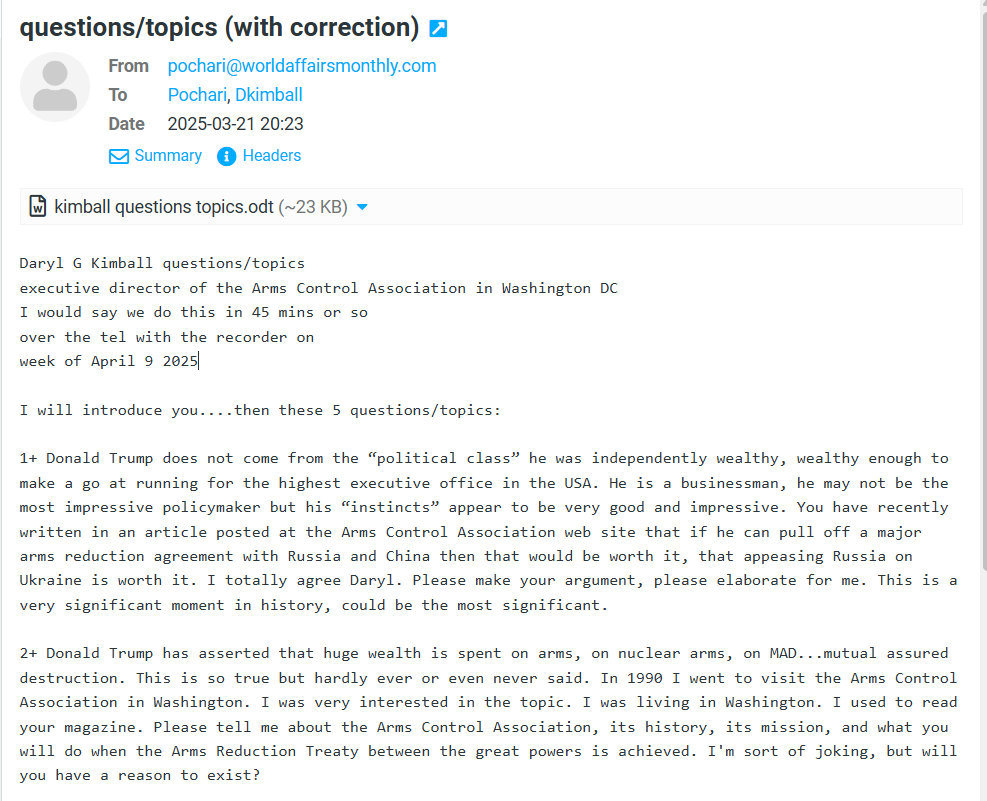Click the paragraph starting "2+ Donald Trump"
Image resolution: width=987 pixels, height=801 pixels.
tap(488, 714)
